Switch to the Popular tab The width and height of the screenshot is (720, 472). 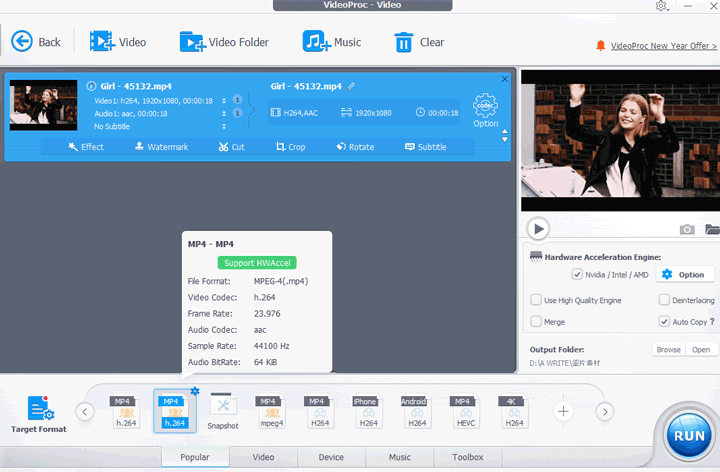click(195, 457)
